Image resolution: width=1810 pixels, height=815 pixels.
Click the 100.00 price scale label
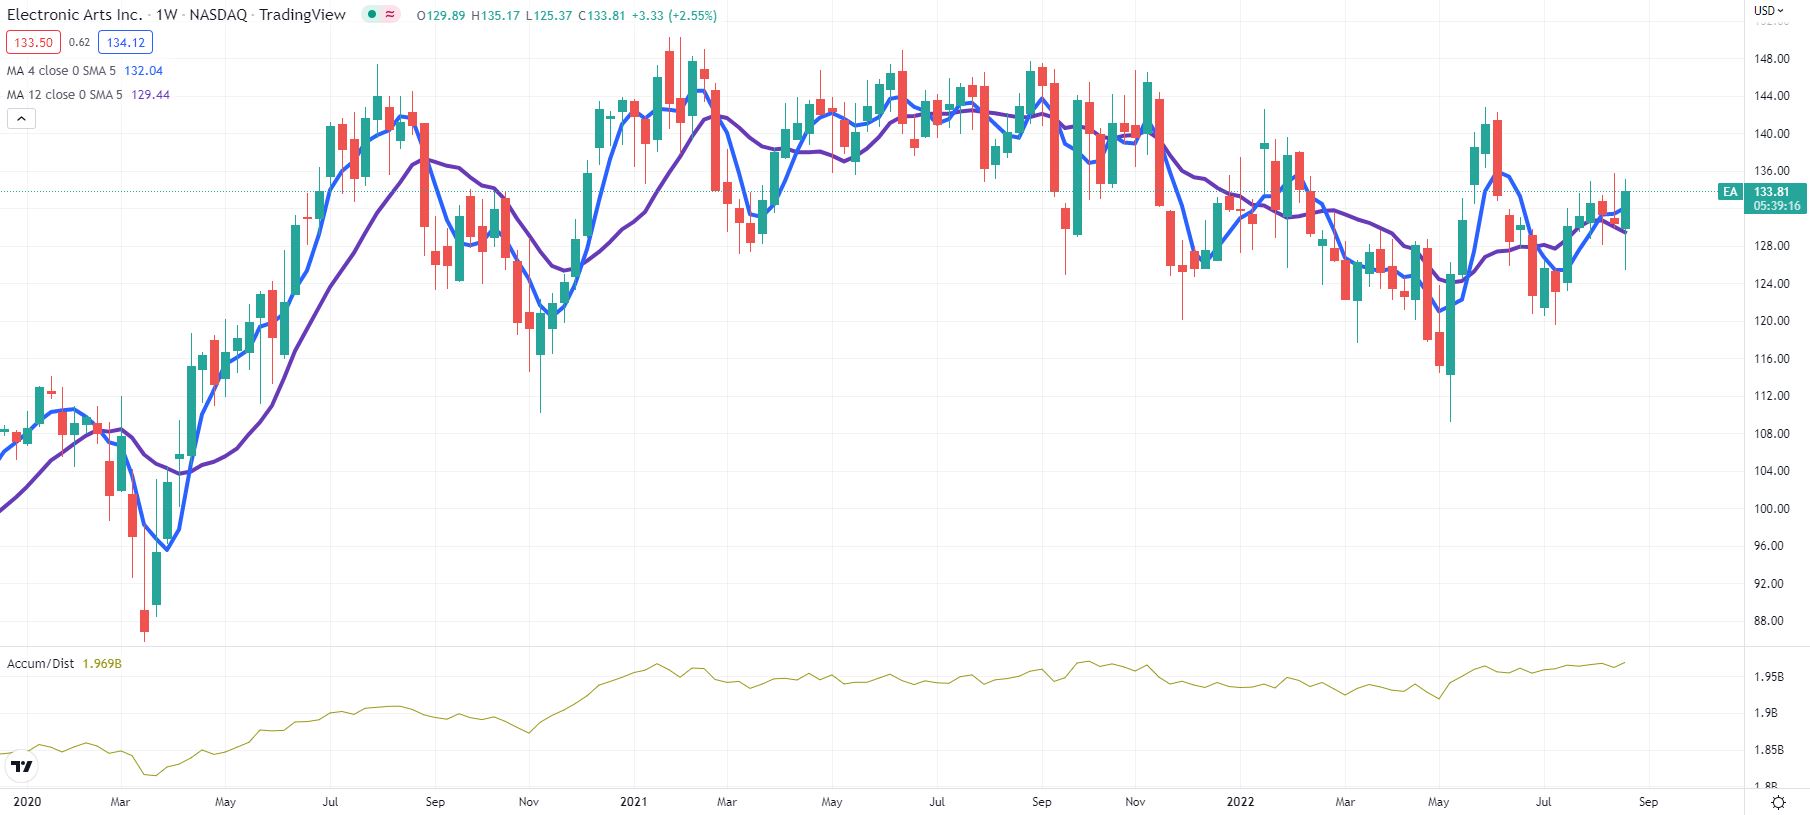tap(1770, 509)
